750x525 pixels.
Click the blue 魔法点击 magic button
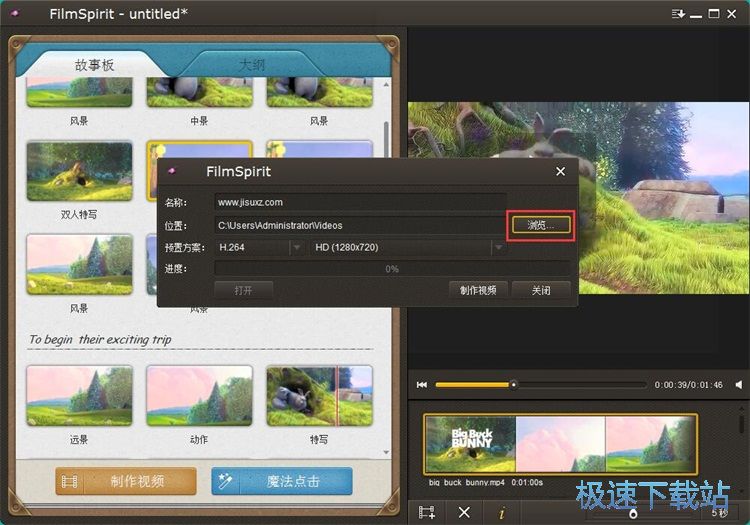coord(282,481)
